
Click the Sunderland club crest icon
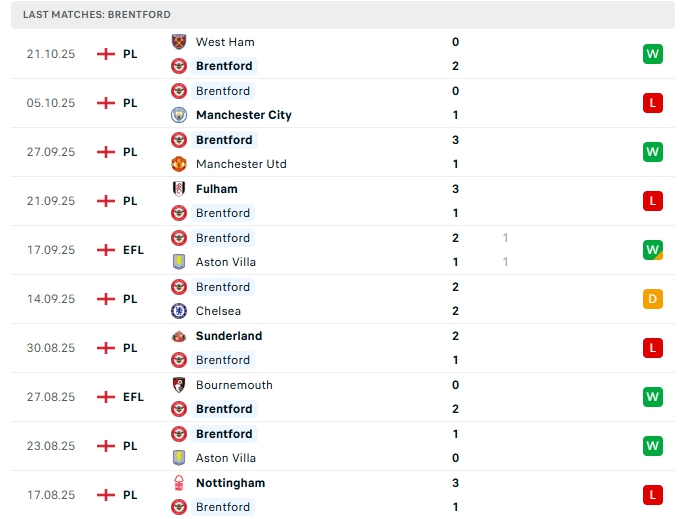click(x=180, y=336)
